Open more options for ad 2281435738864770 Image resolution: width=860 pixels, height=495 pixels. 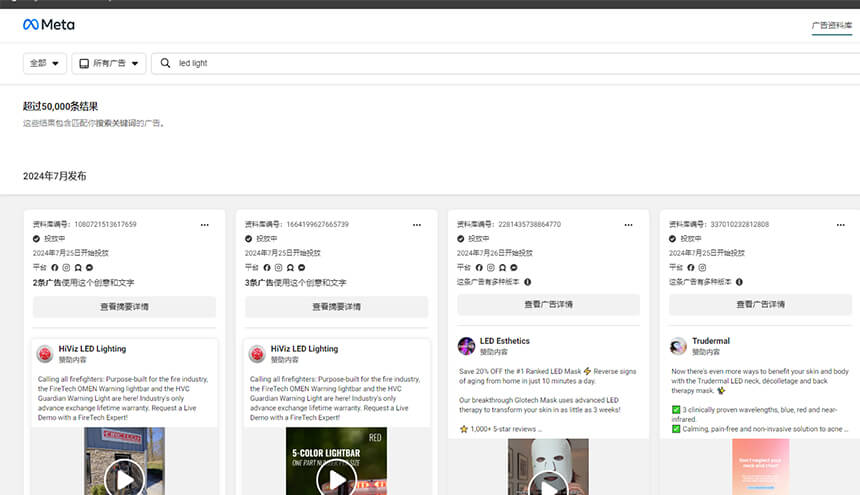pyautogui.click(x=629, y=225)
